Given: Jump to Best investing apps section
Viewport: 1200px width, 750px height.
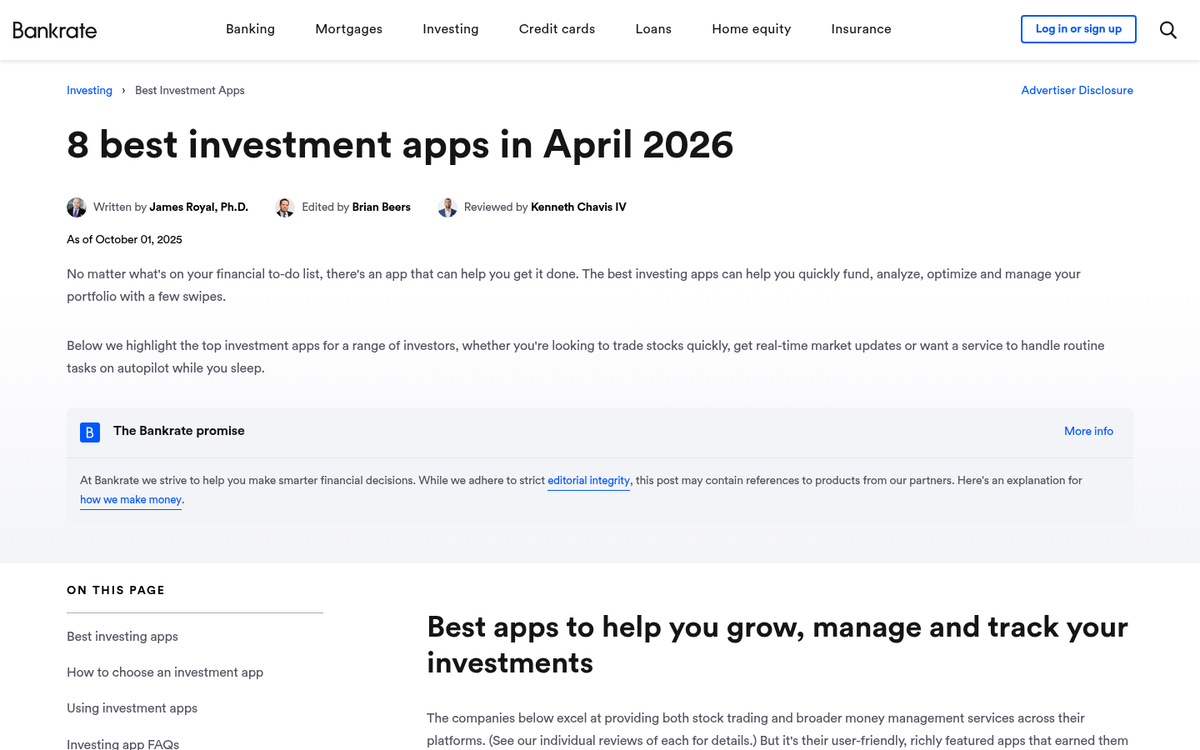Looking at the screenshot, I should pyautogui.click(x=122, y=636).
